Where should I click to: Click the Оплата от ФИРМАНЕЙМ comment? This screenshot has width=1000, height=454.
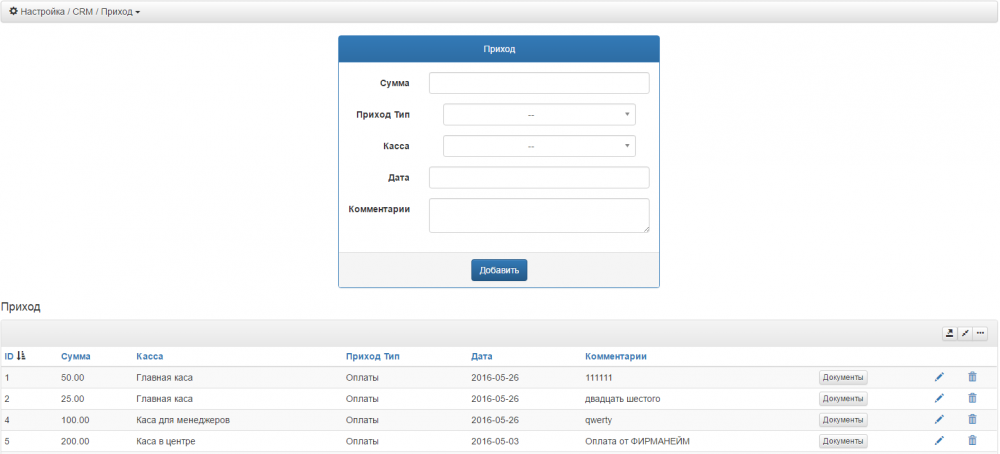tap(638, 441)
